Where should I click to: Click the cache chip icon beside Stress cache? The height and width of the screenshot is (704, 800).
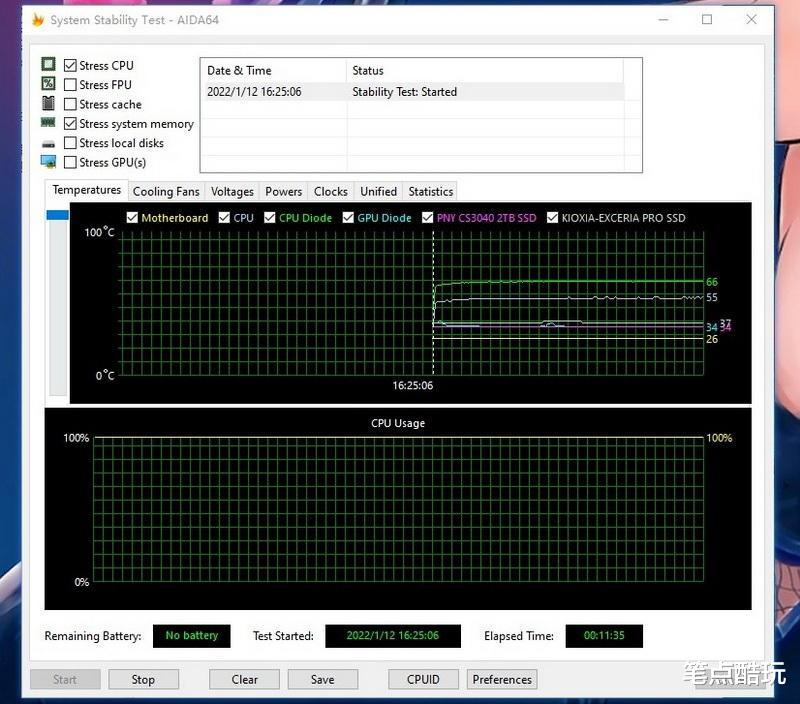[48, 104]
